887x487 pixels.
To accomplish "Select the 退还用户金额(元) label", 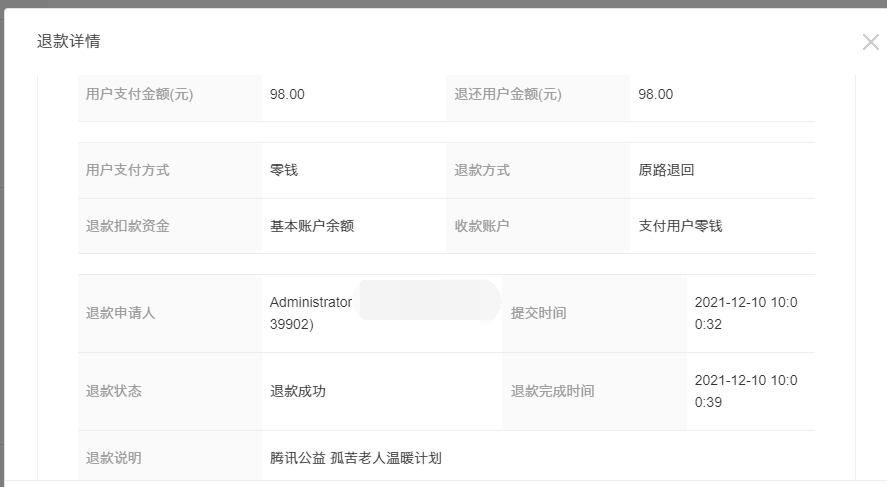I will click(x=507, y=94).
